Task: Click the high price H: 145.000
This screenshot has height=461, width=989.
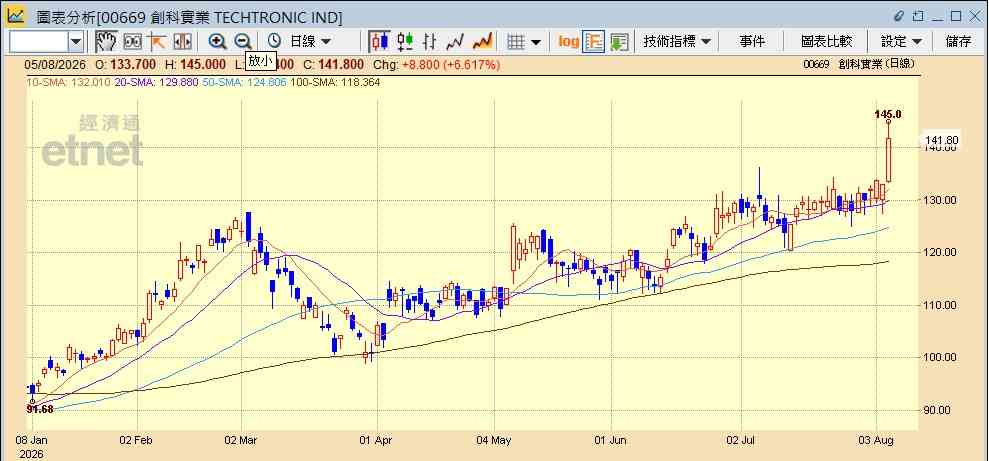Action: 196,64
